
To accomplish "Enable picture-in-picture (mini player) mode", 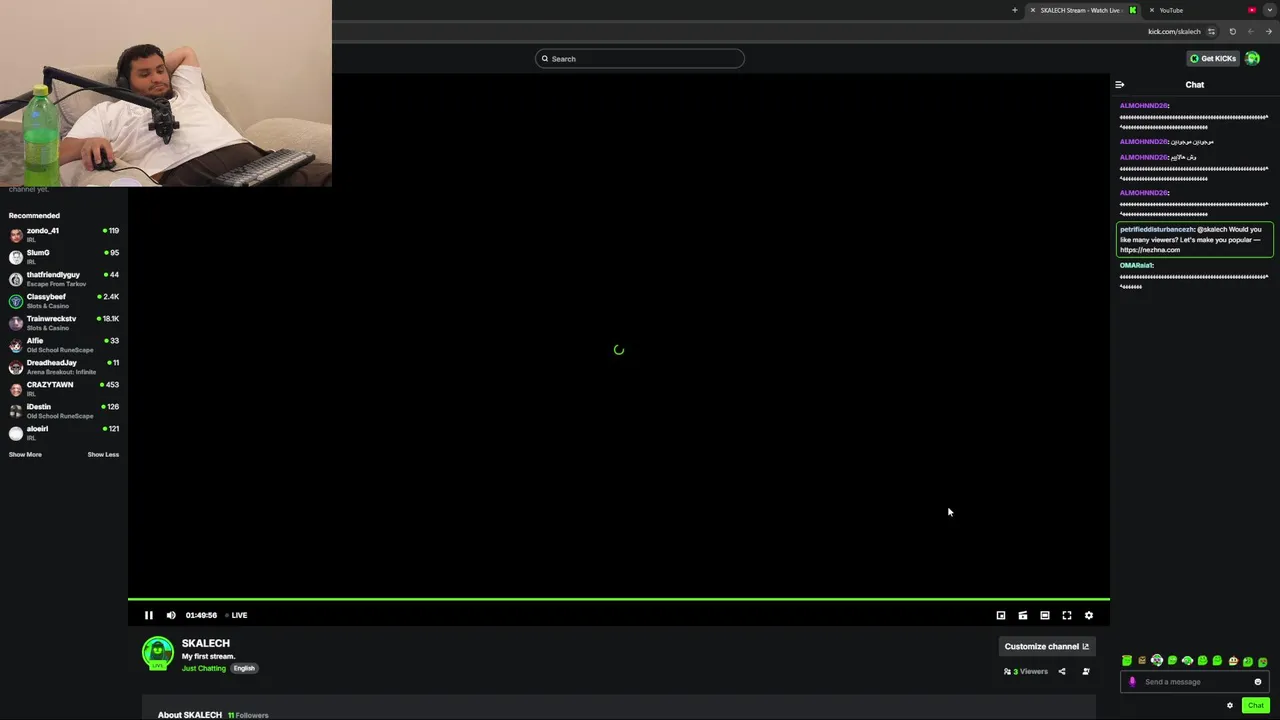I will 1001,615.
